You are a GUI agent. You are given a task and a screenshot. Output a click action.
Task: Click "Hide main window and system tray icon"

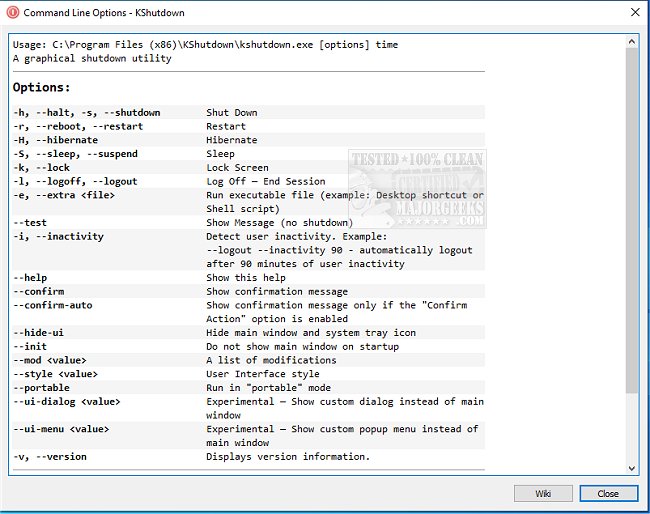pyautogui.click(x=311, y=332)
